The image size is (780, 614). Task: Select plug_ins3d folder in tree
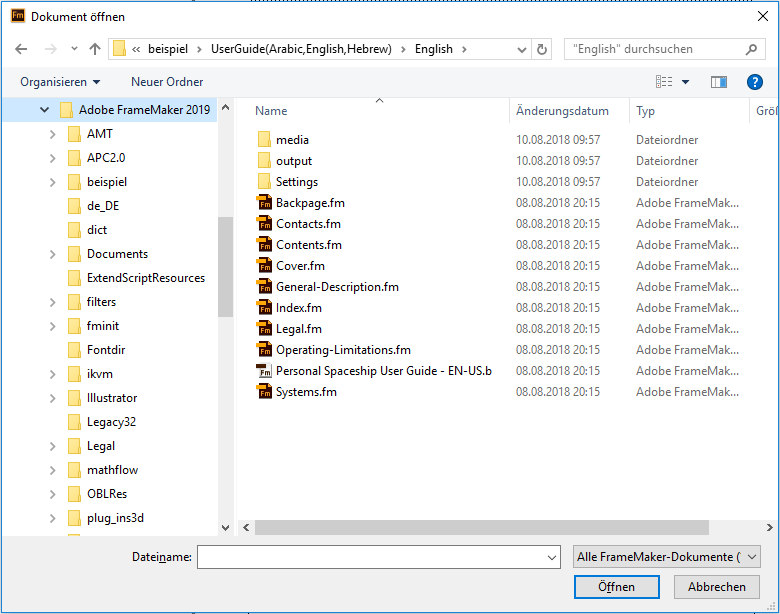click(x=115, y=518)
